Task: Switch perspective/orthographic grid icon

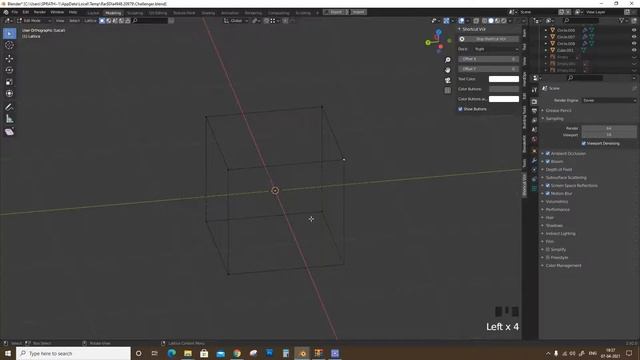Action: (x=448, y=91)
